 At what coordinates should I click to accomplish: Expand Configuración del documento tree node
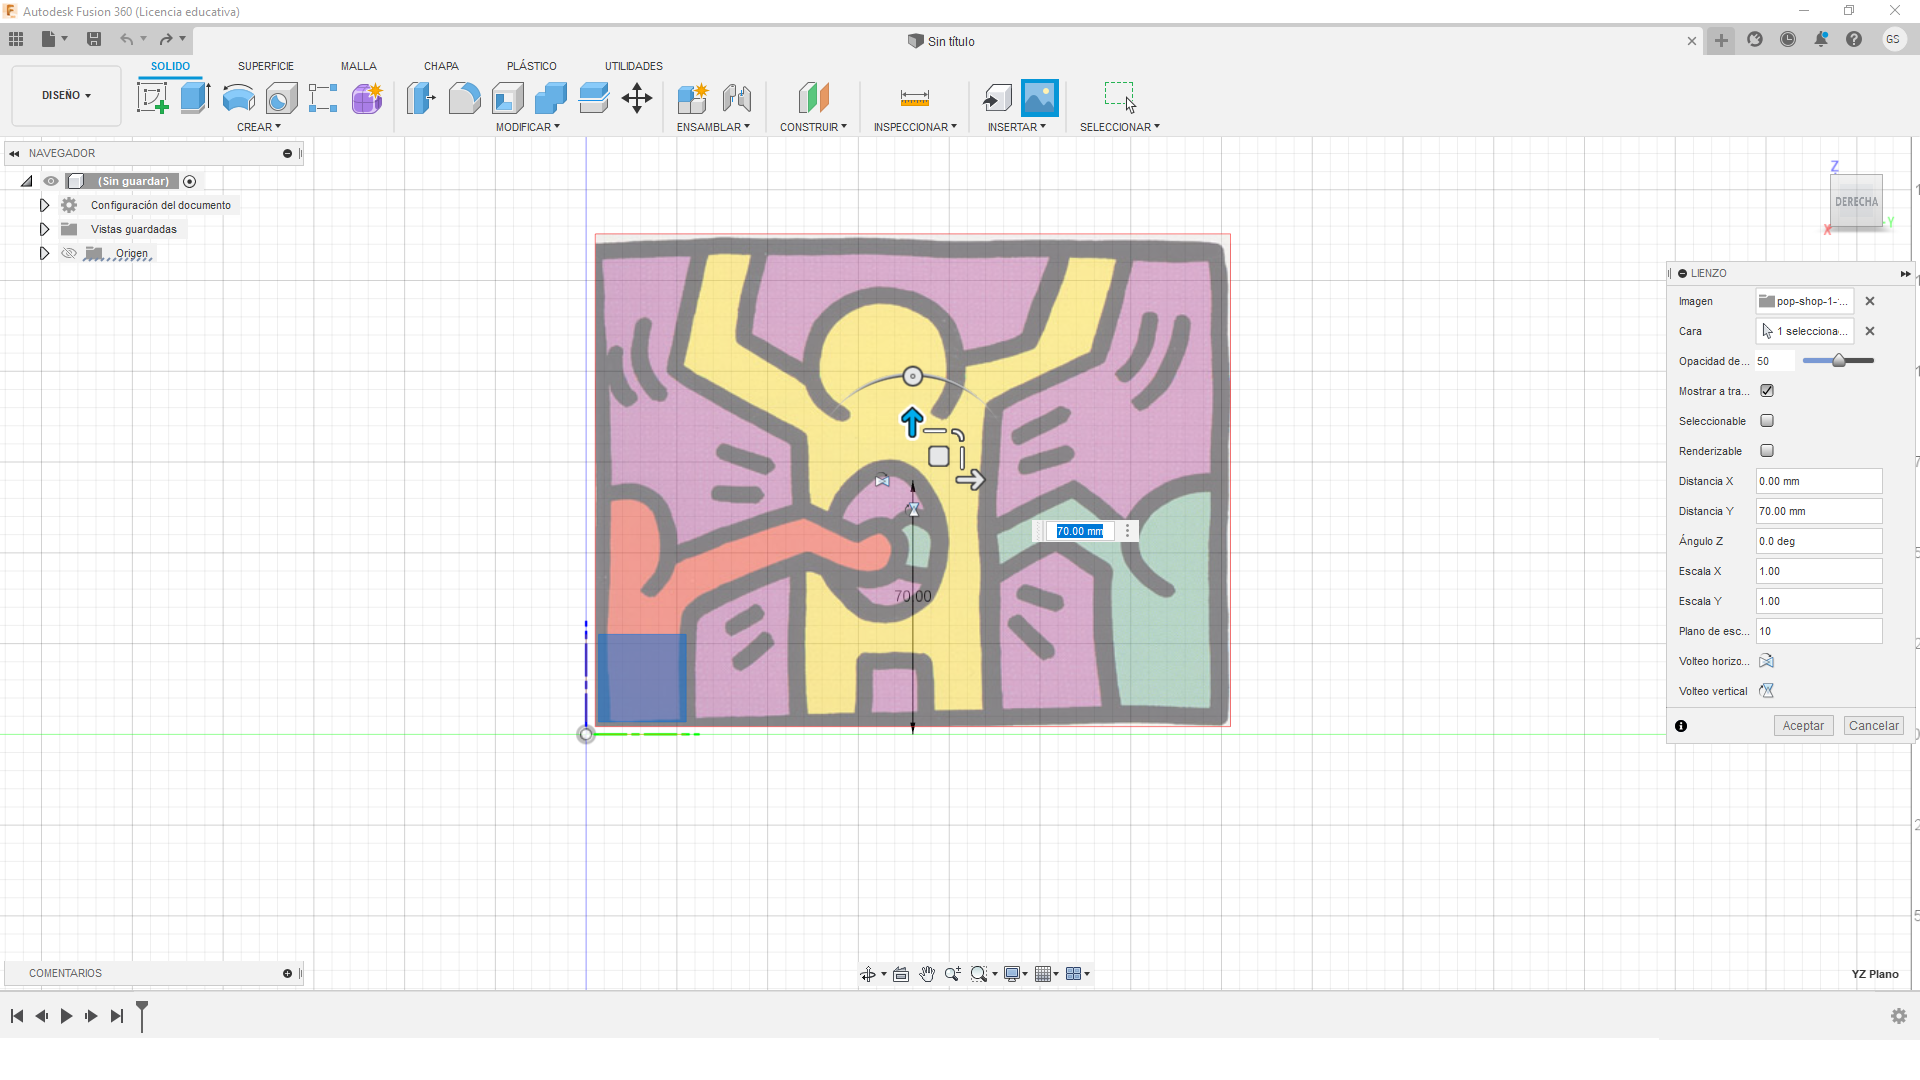tap(44, 205)
